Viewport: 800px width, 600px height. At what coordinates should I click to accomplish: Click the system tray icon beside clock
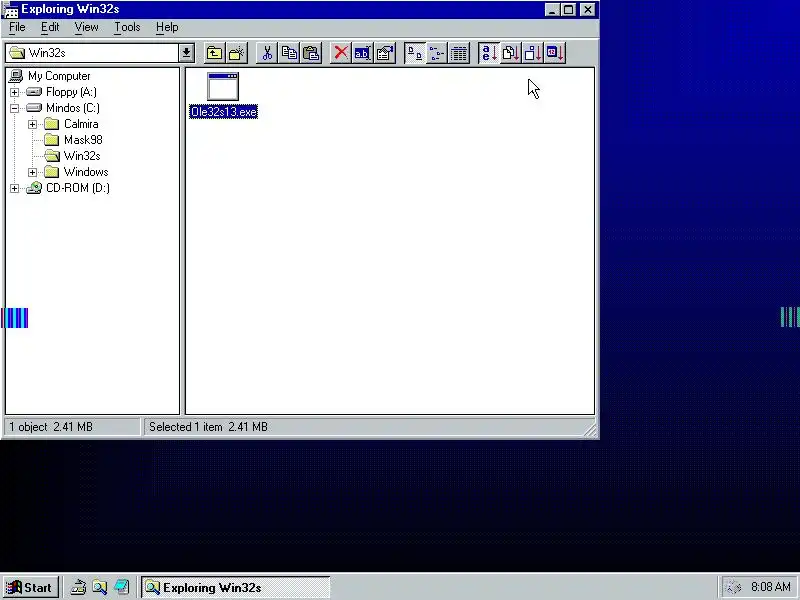click(x=733, y=588)
